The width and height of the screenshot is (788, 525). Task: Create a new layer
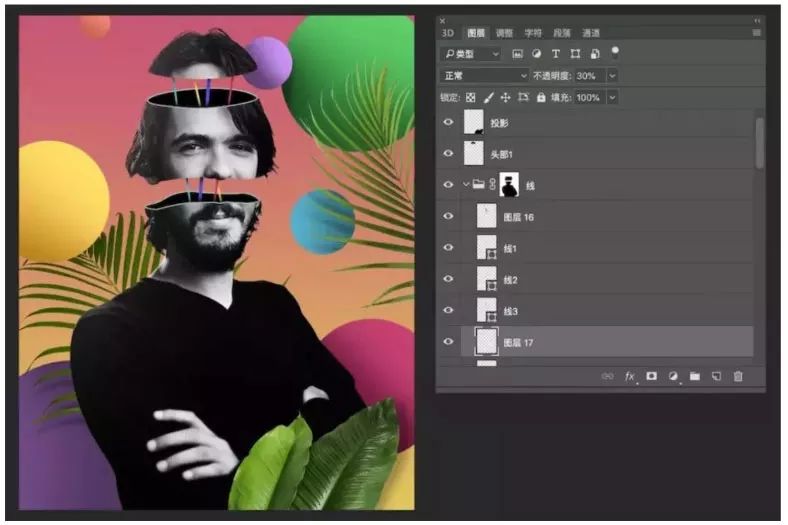[x=716, y=376]
